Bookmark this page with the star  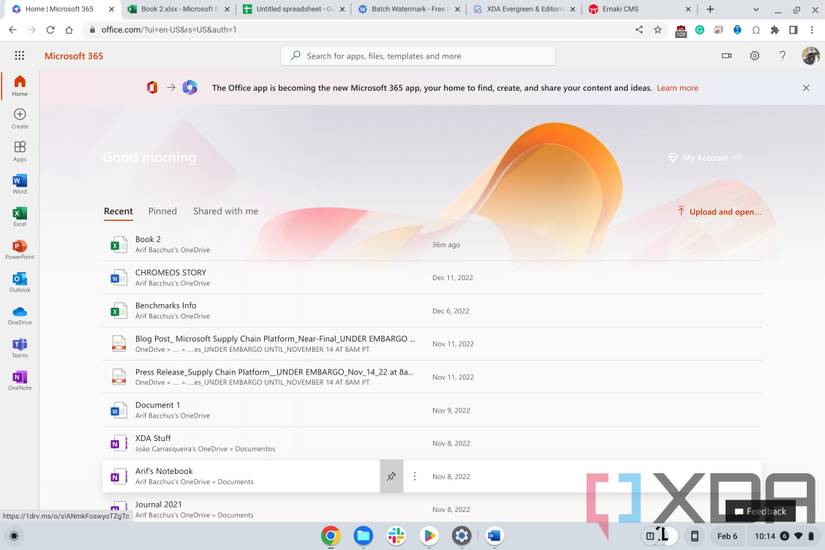click(x=658, y=30)
